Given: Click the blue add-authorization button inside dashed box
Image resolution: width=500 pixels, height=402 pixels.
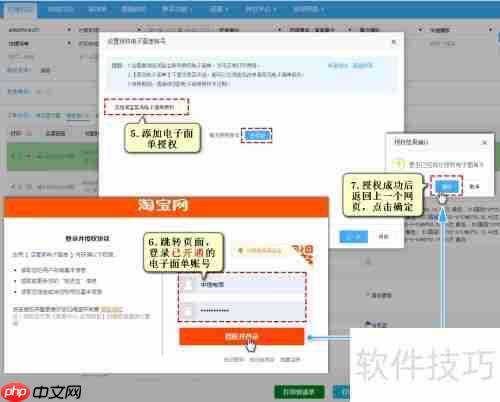Looking at the screenshot, I should pyautogui.click(x=256, y=135).
